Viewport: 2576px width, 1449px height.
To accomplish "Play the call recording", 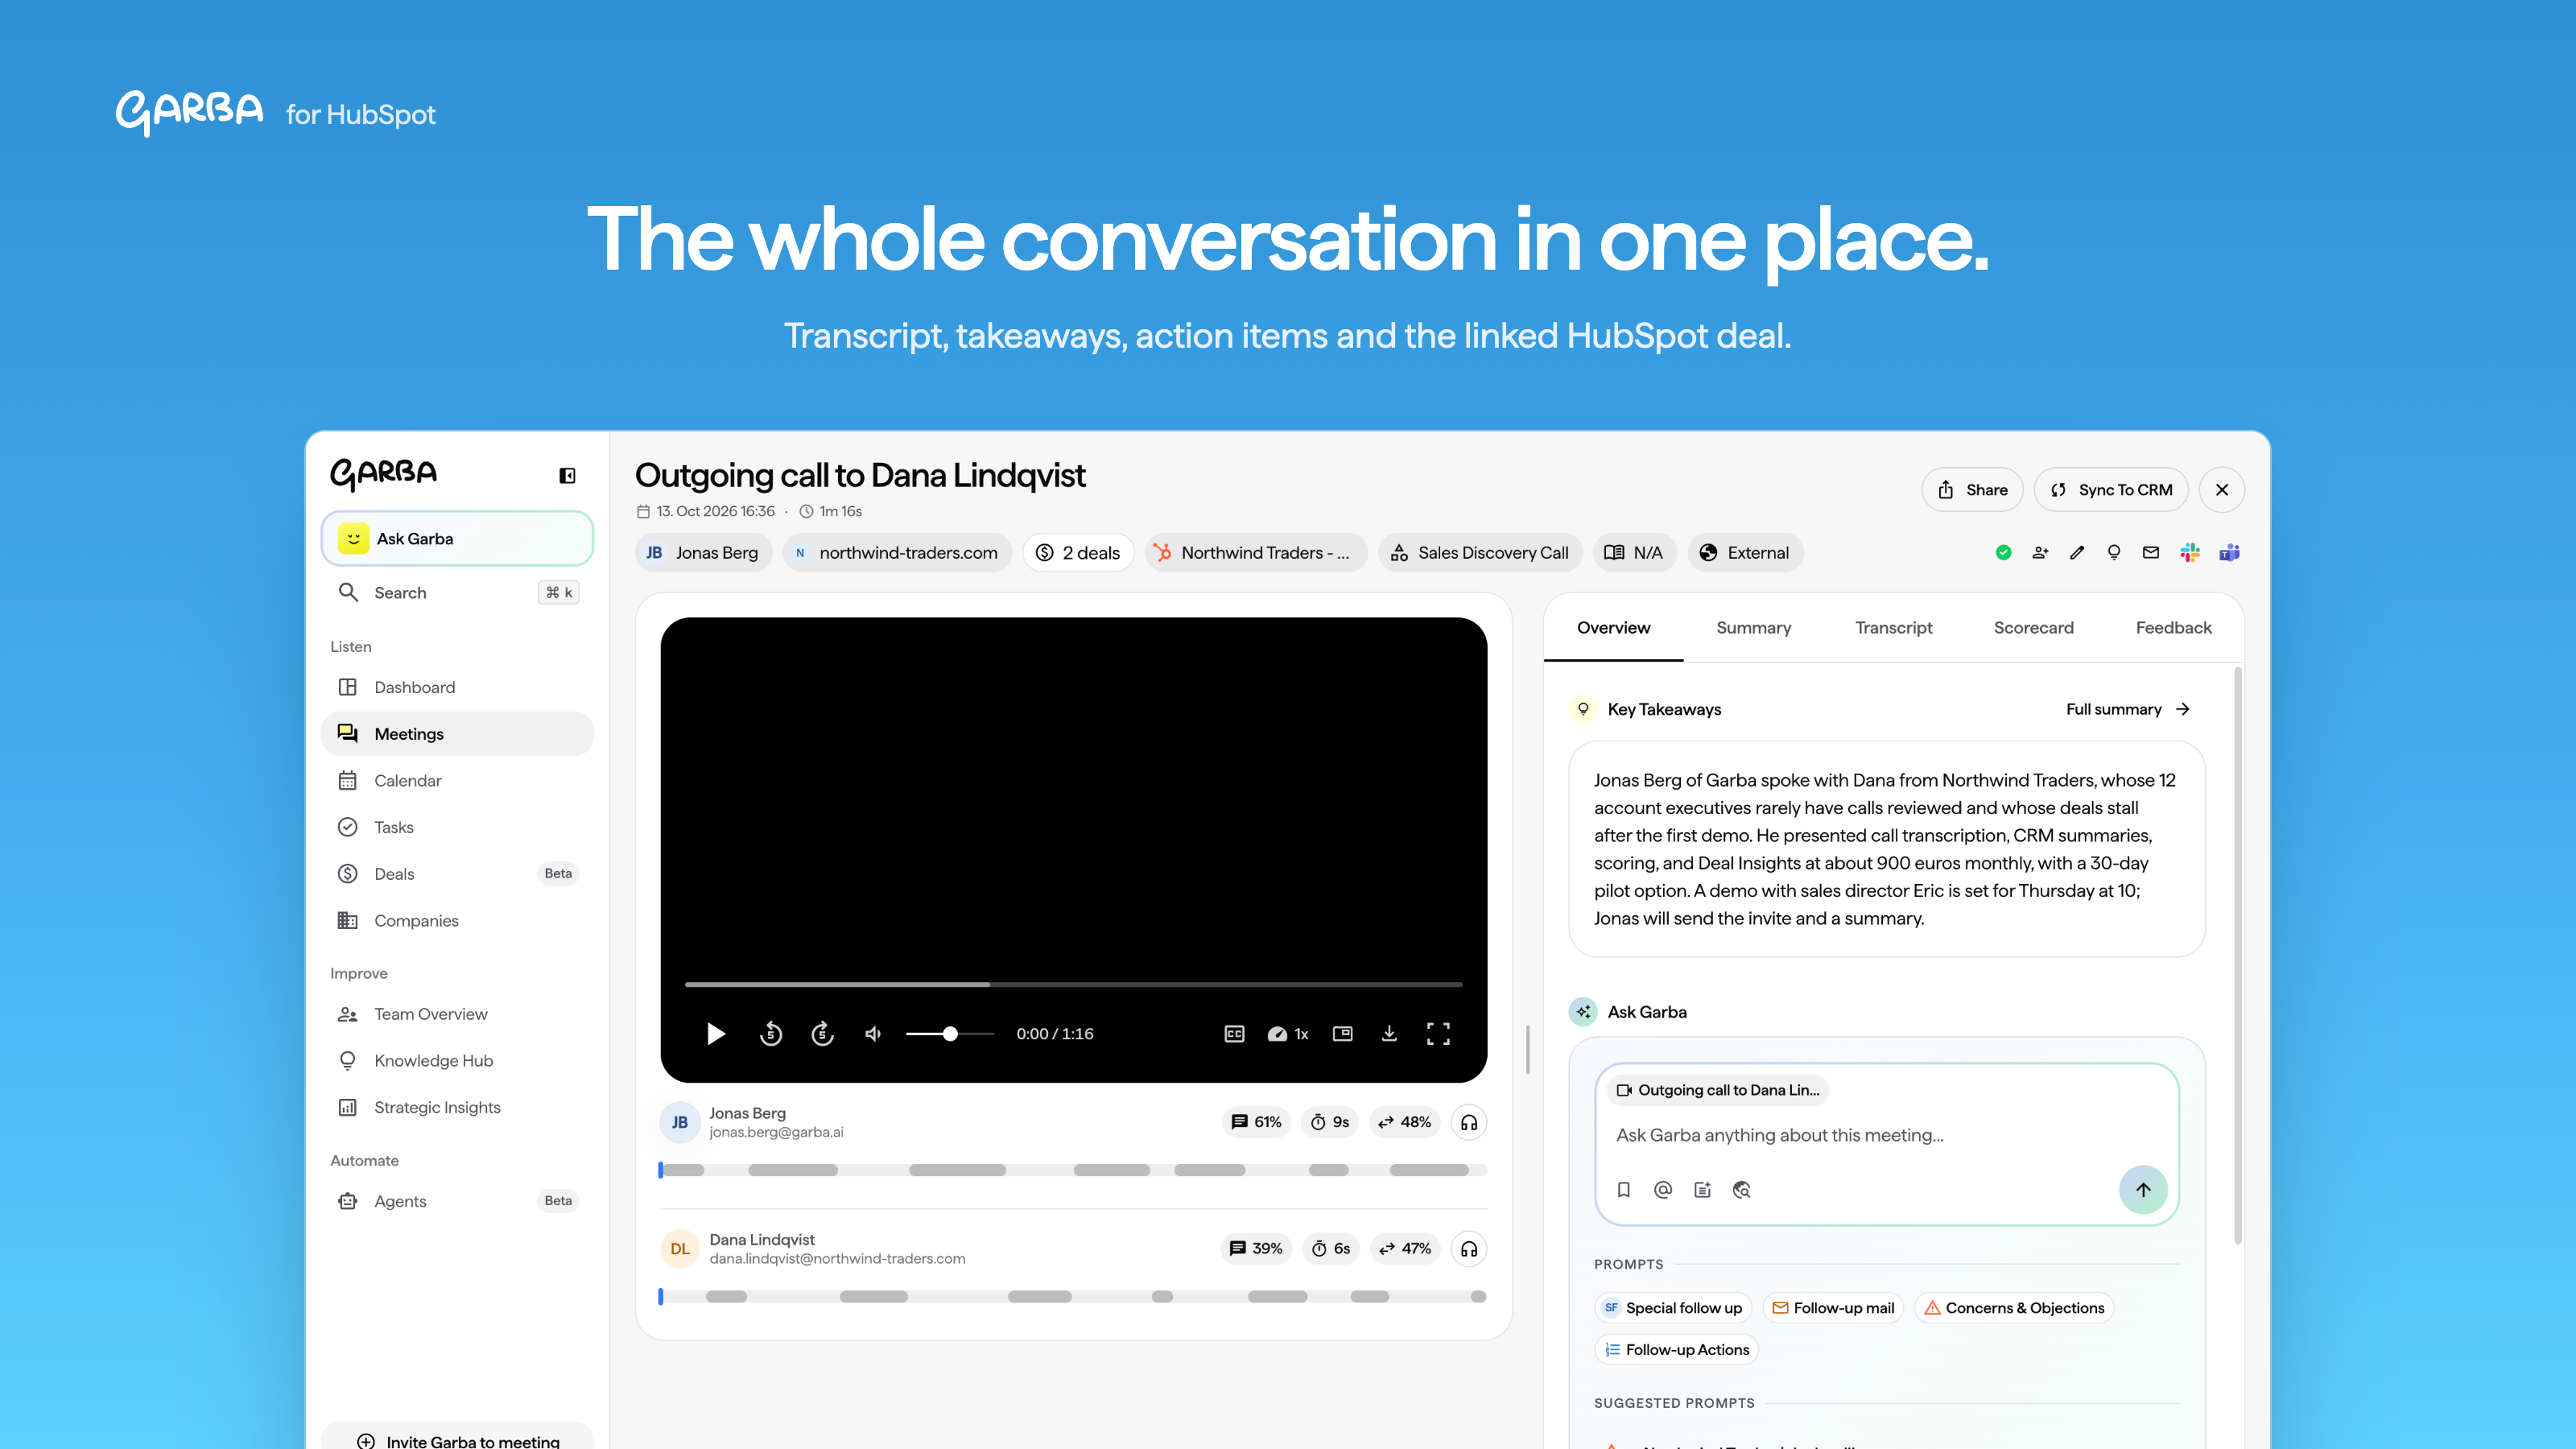I will 716,1033.
